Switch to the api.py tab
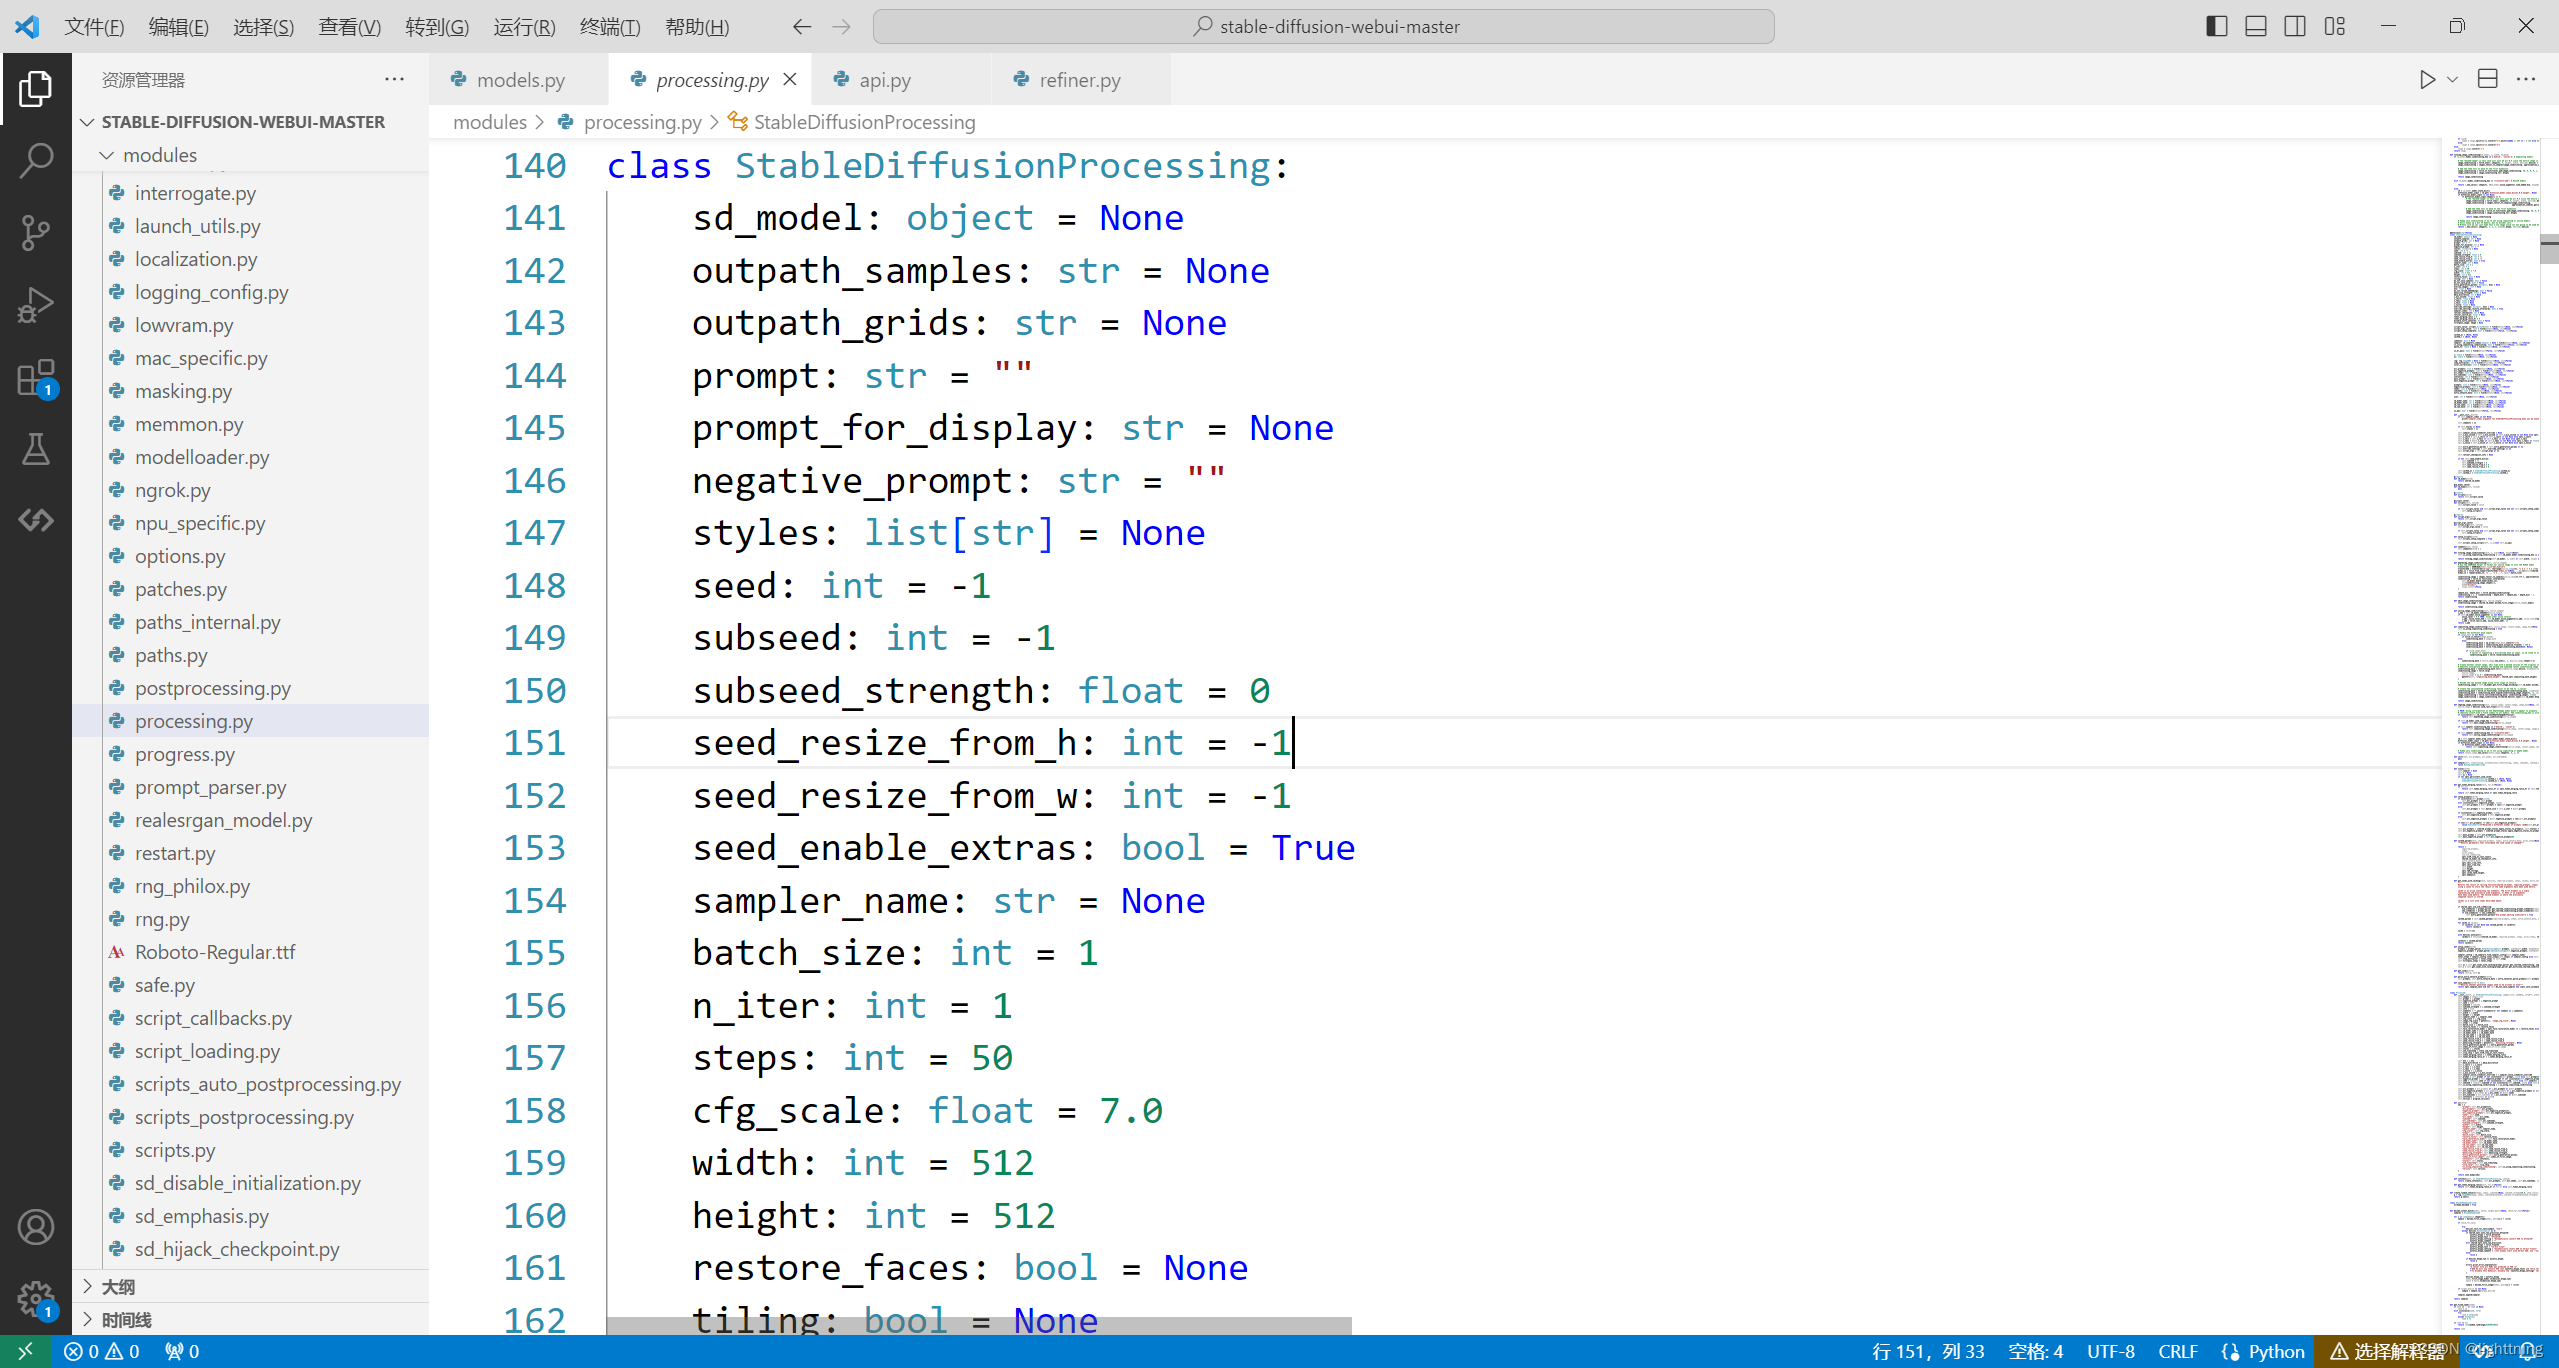Screen dimensions: 2559x1368 point(884,80)
